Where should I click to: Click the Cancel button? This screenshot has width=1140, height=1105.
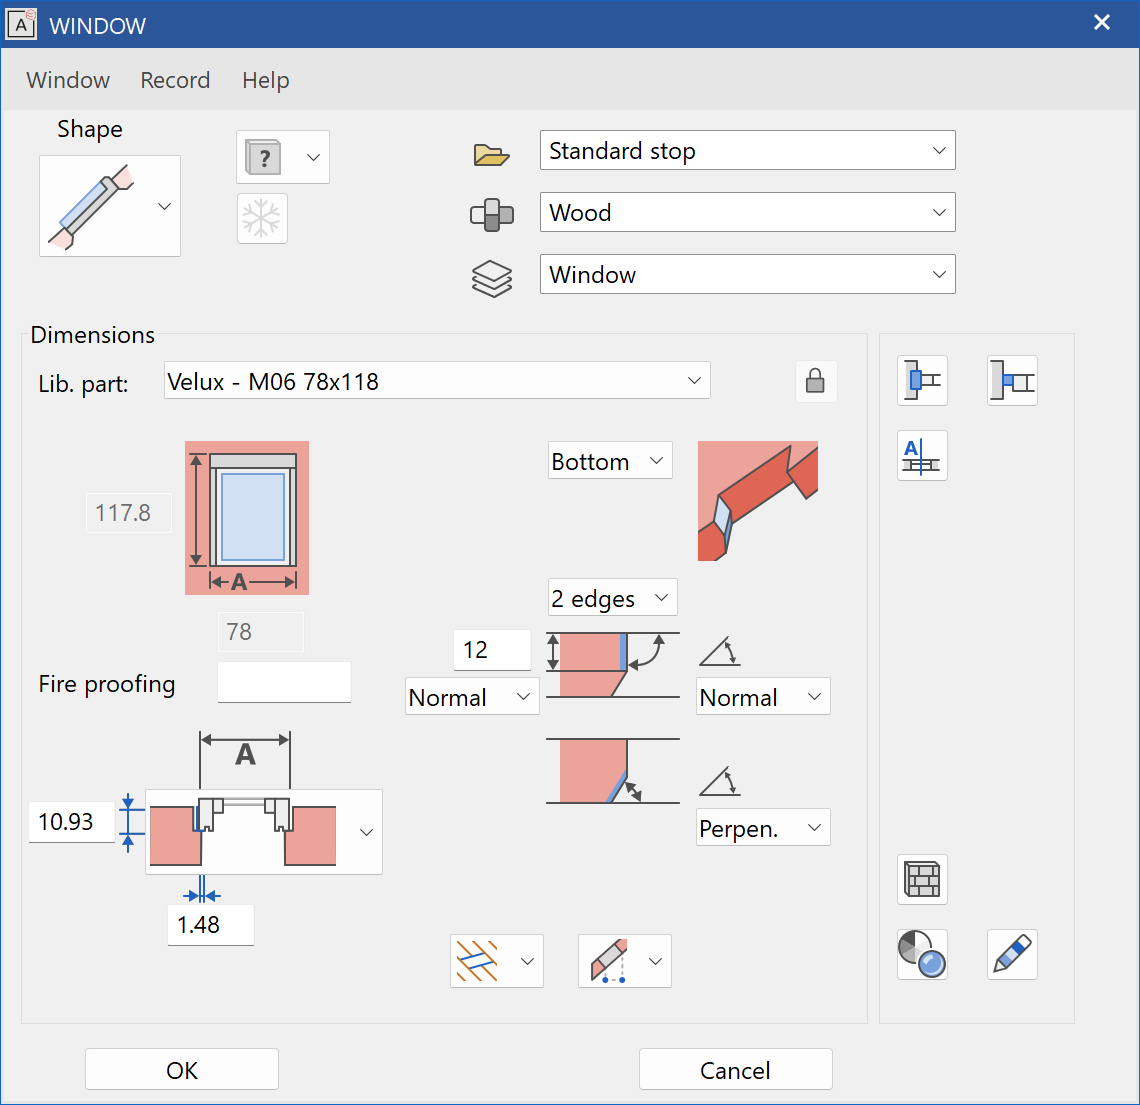point(735,1069)
